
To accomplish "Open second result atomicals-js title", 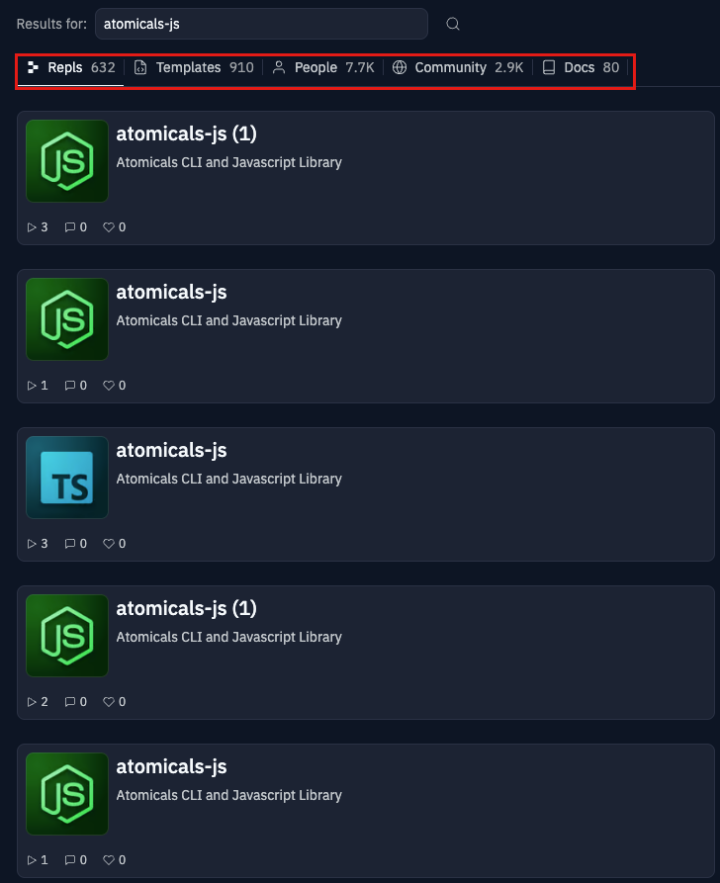I will [171, 292].
